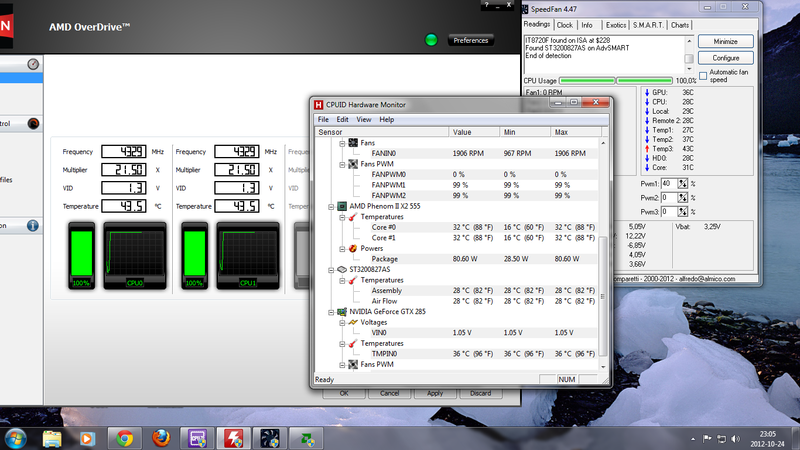Switch to the Clock tab in SpeedFan
800x450 pixels.
tap(564, 25)
